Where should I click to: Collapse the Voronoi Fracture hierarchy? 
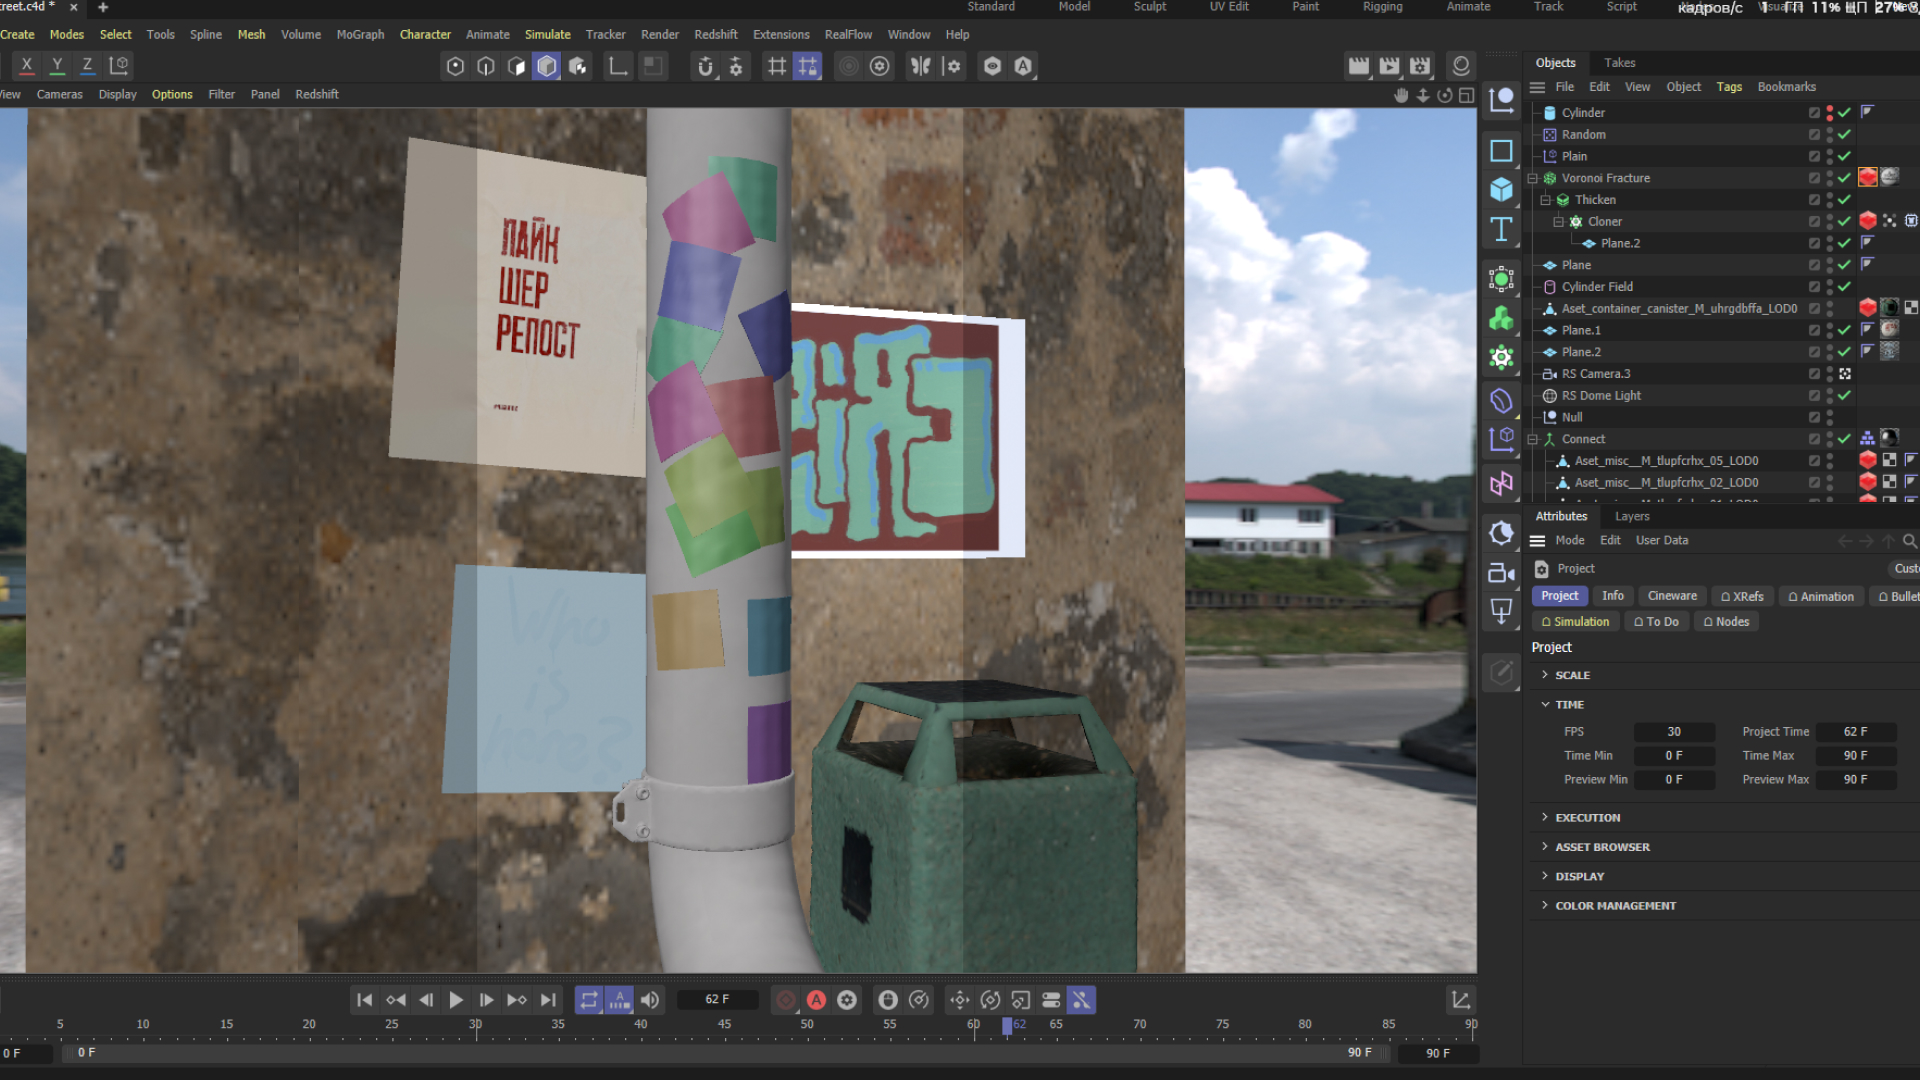coord(1532,179)
